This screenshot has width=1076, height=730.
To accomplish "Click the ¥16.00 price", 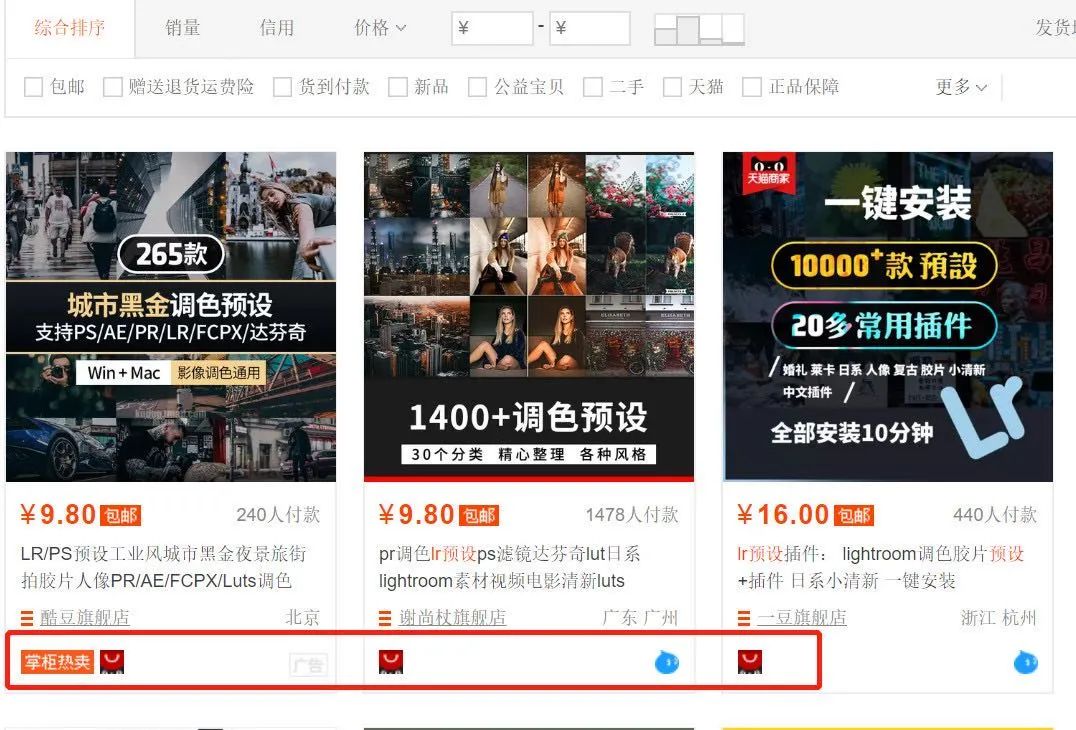I will pos(783,515).
